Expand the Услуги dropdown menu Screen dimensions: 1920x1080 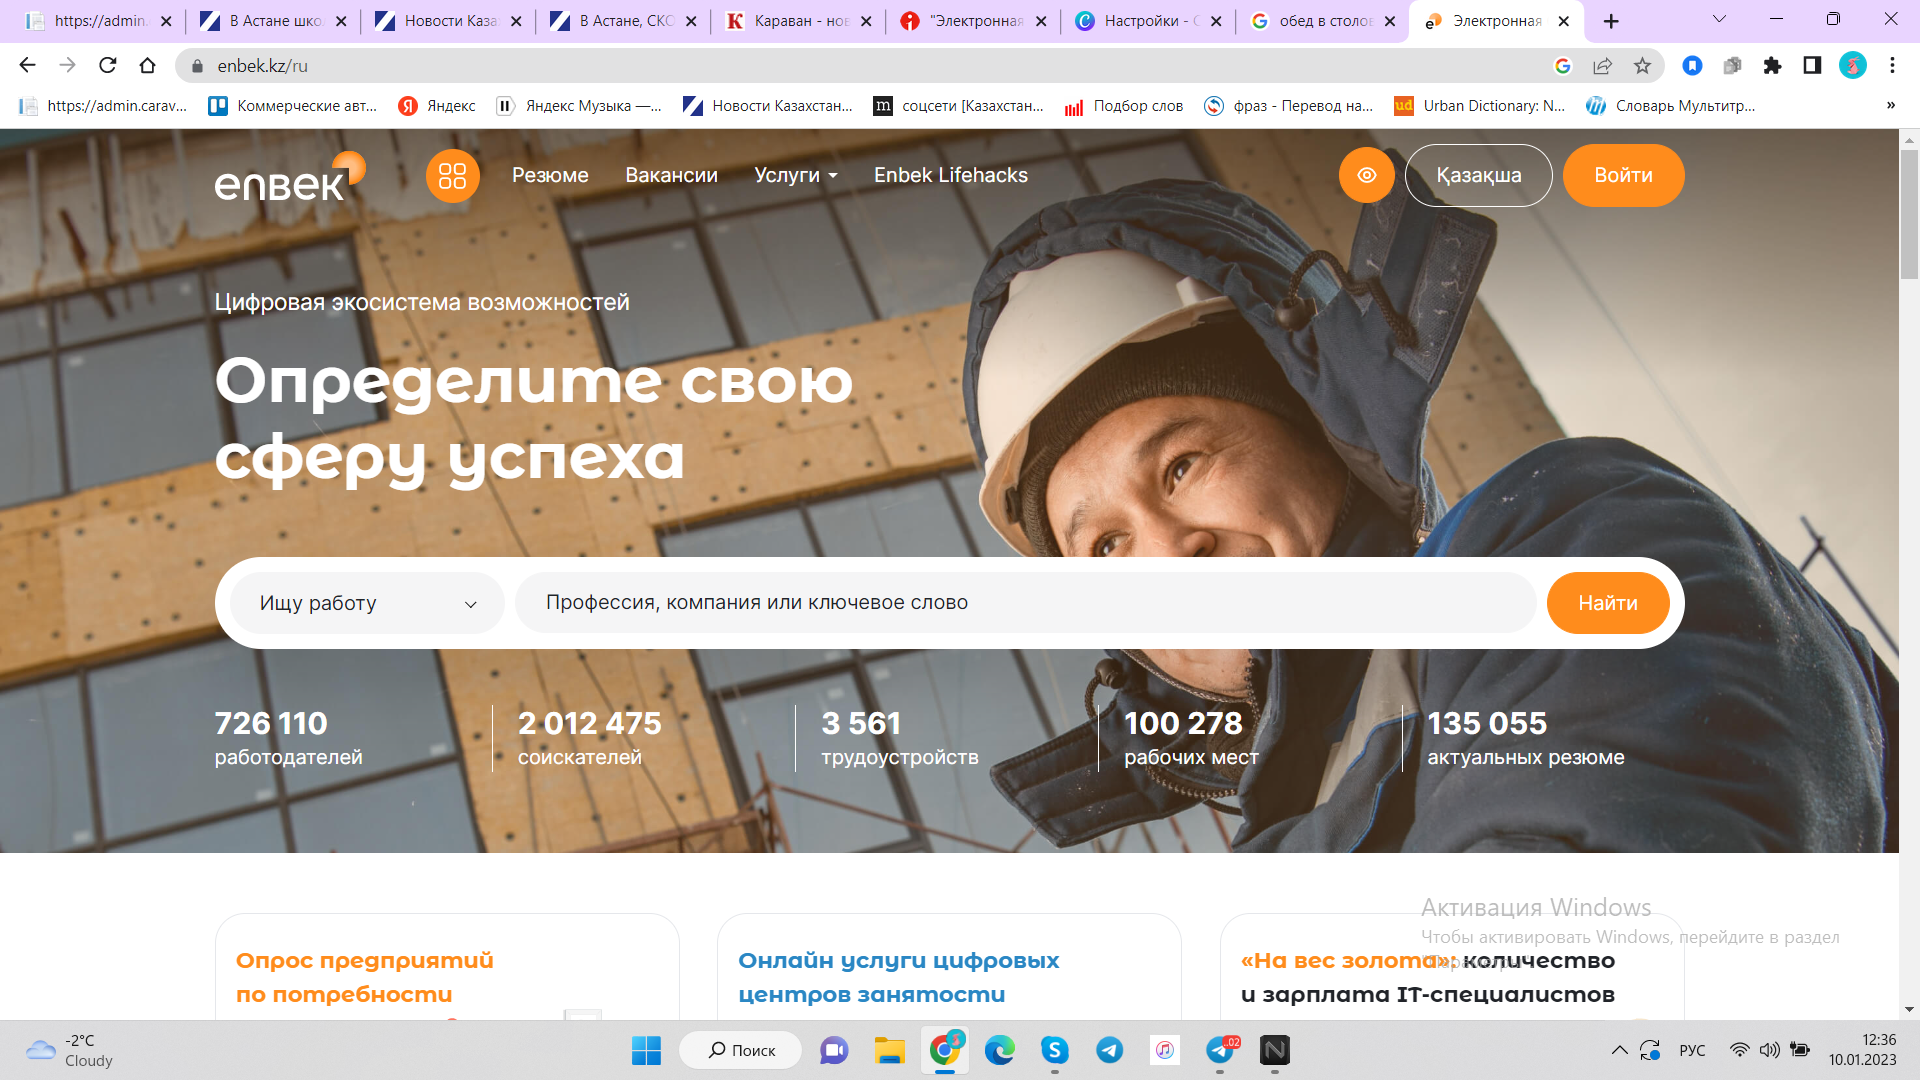coord(795,176)
